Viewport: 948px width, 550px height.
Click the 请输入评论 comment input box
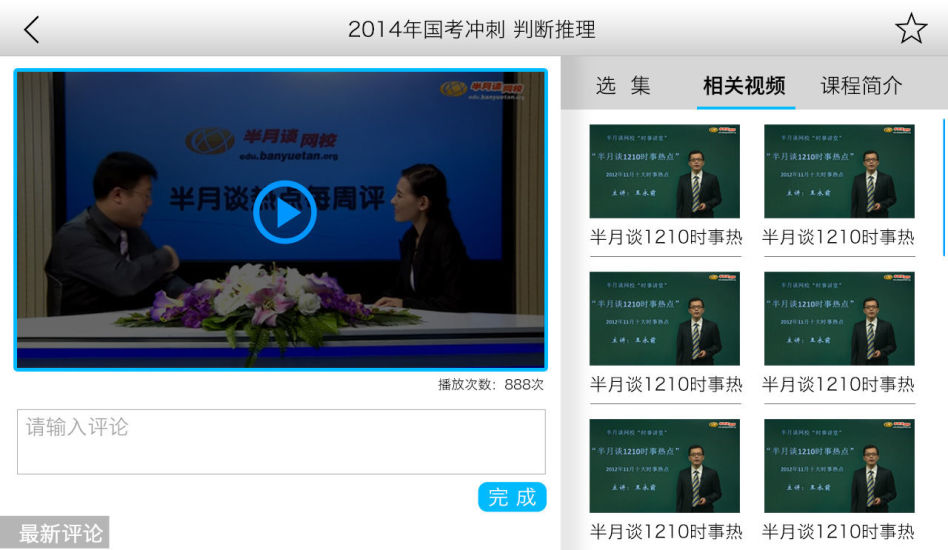281,441
